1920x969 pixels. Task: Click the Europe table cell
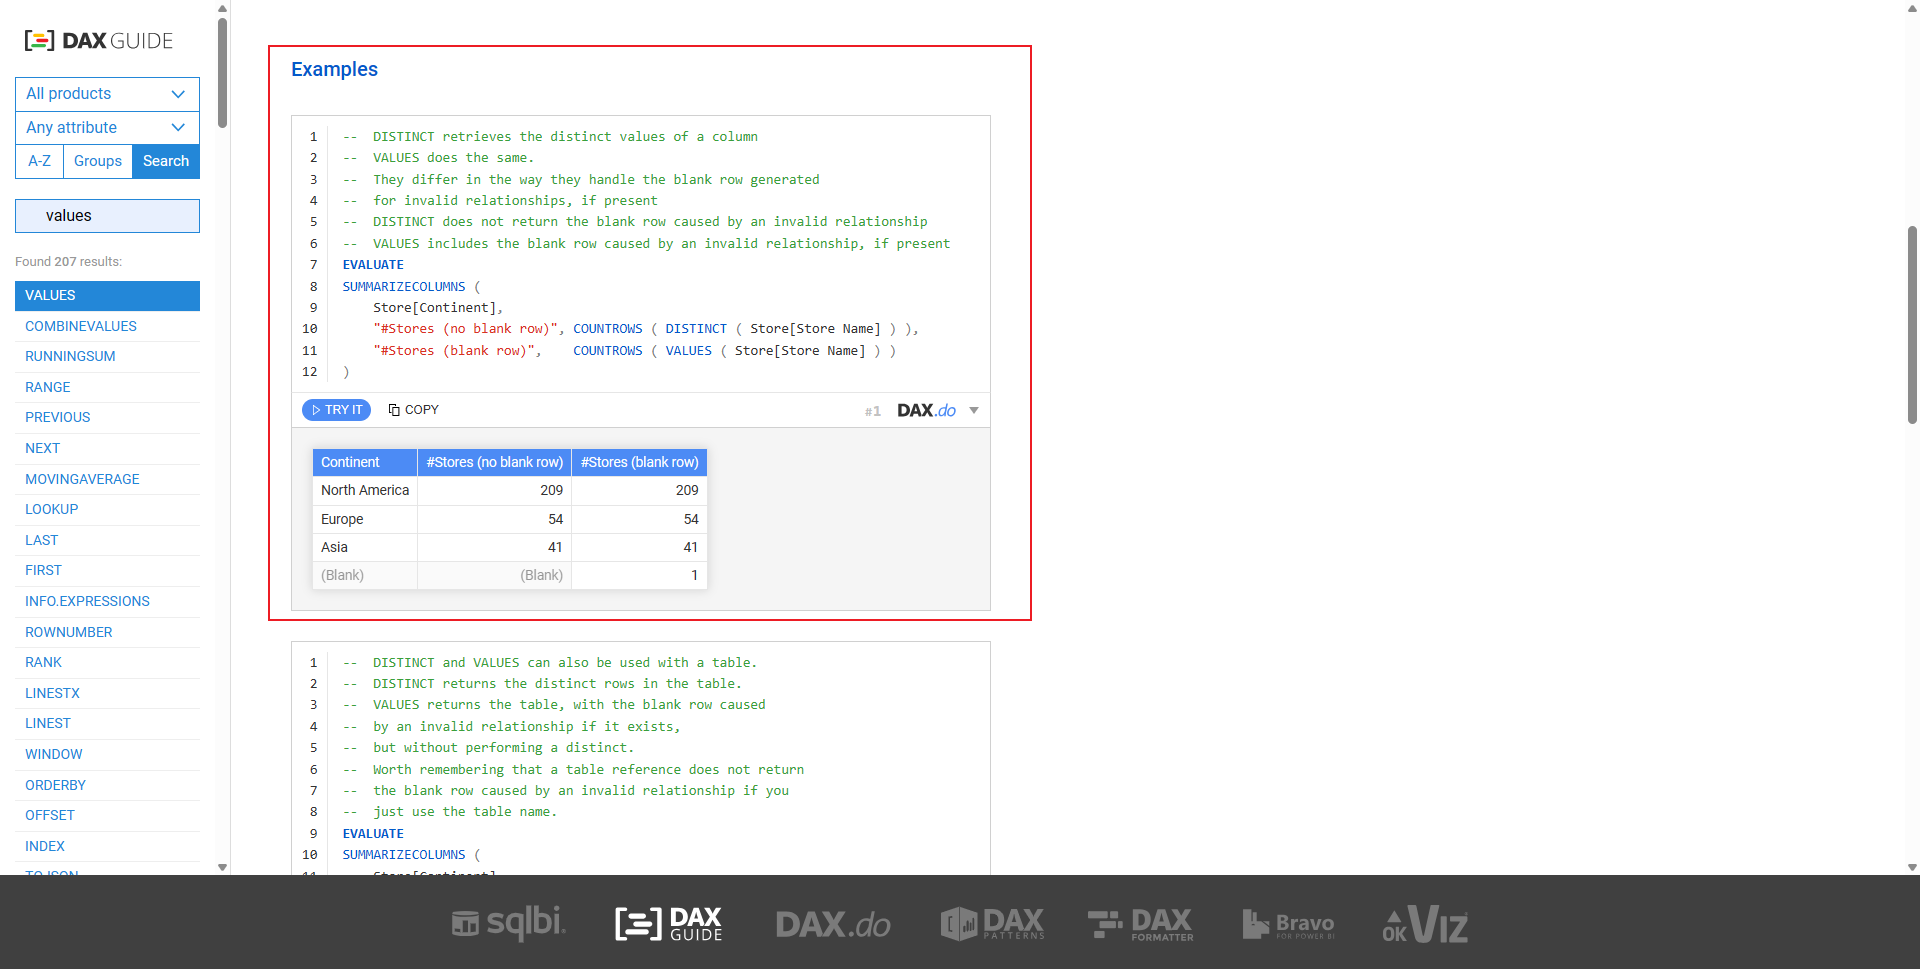[x=365, y=519]
